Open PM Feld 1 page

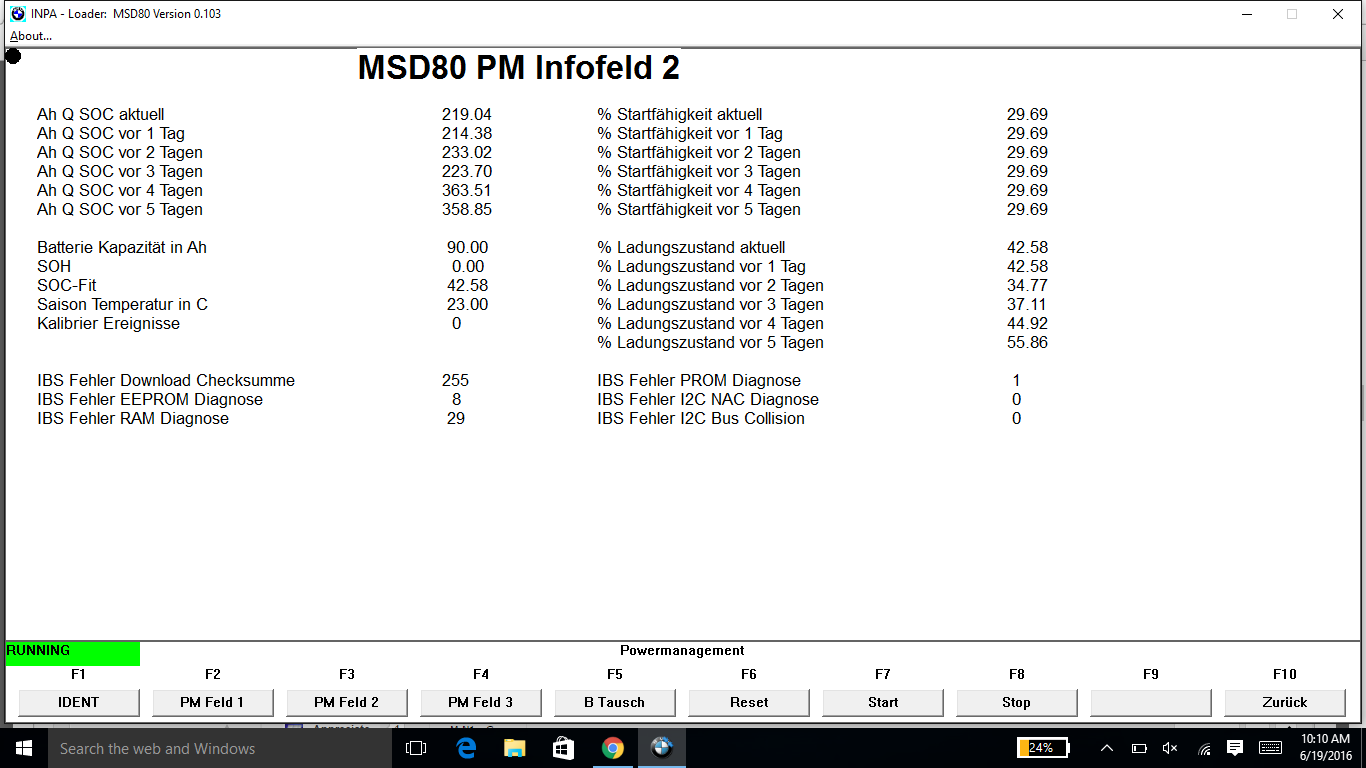pyautogui.click(x=213, y=702)
